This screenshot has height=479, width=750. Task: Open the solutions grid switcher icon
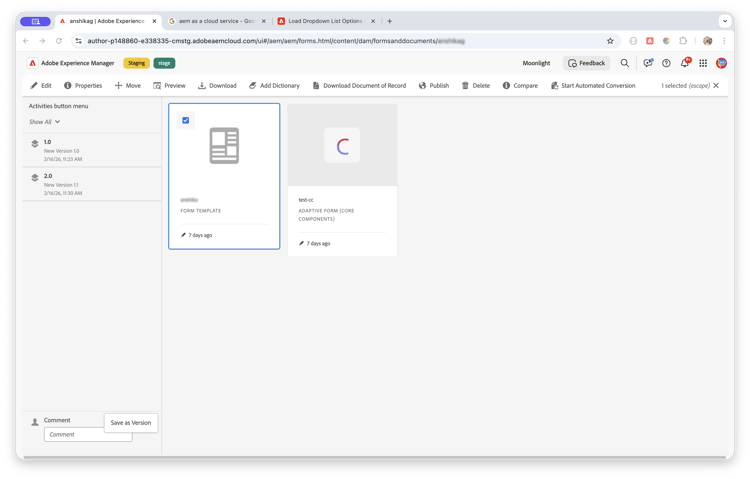click(x=703, y=63)
